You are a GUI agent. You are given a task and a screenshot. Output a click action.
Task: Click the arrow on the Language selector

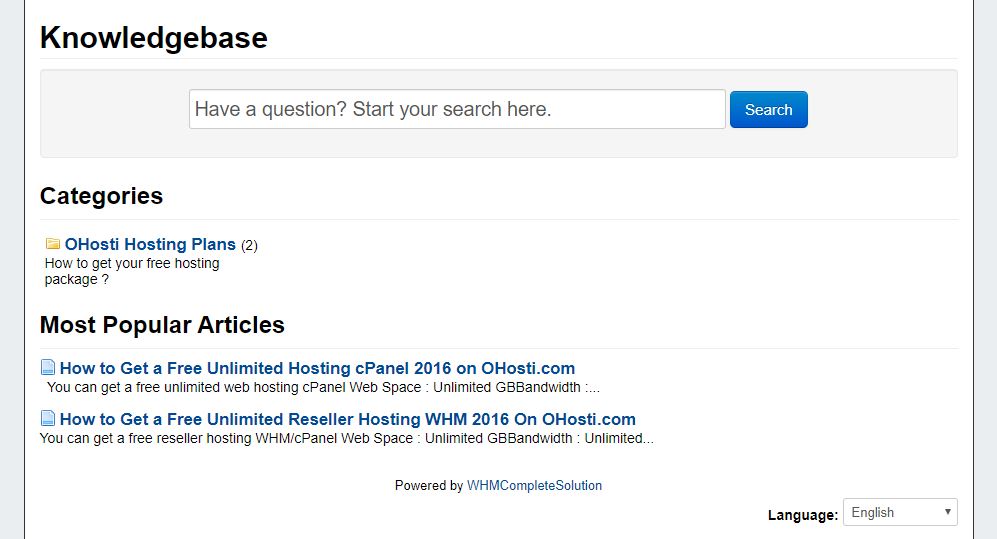point(947,512)
